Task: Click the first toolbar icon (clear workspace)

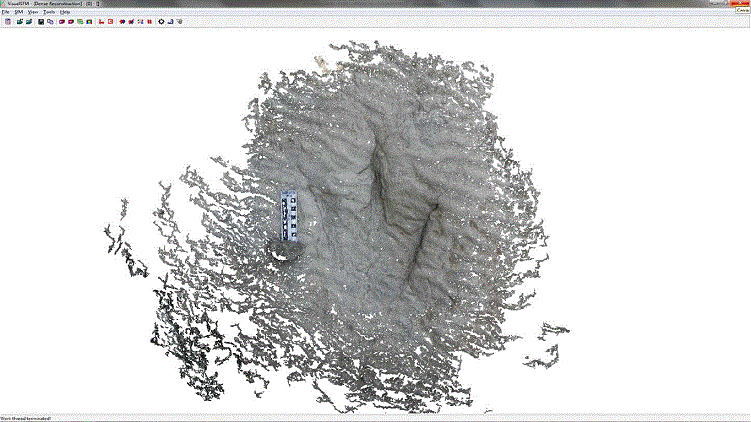Action: (x=8, y=21)
